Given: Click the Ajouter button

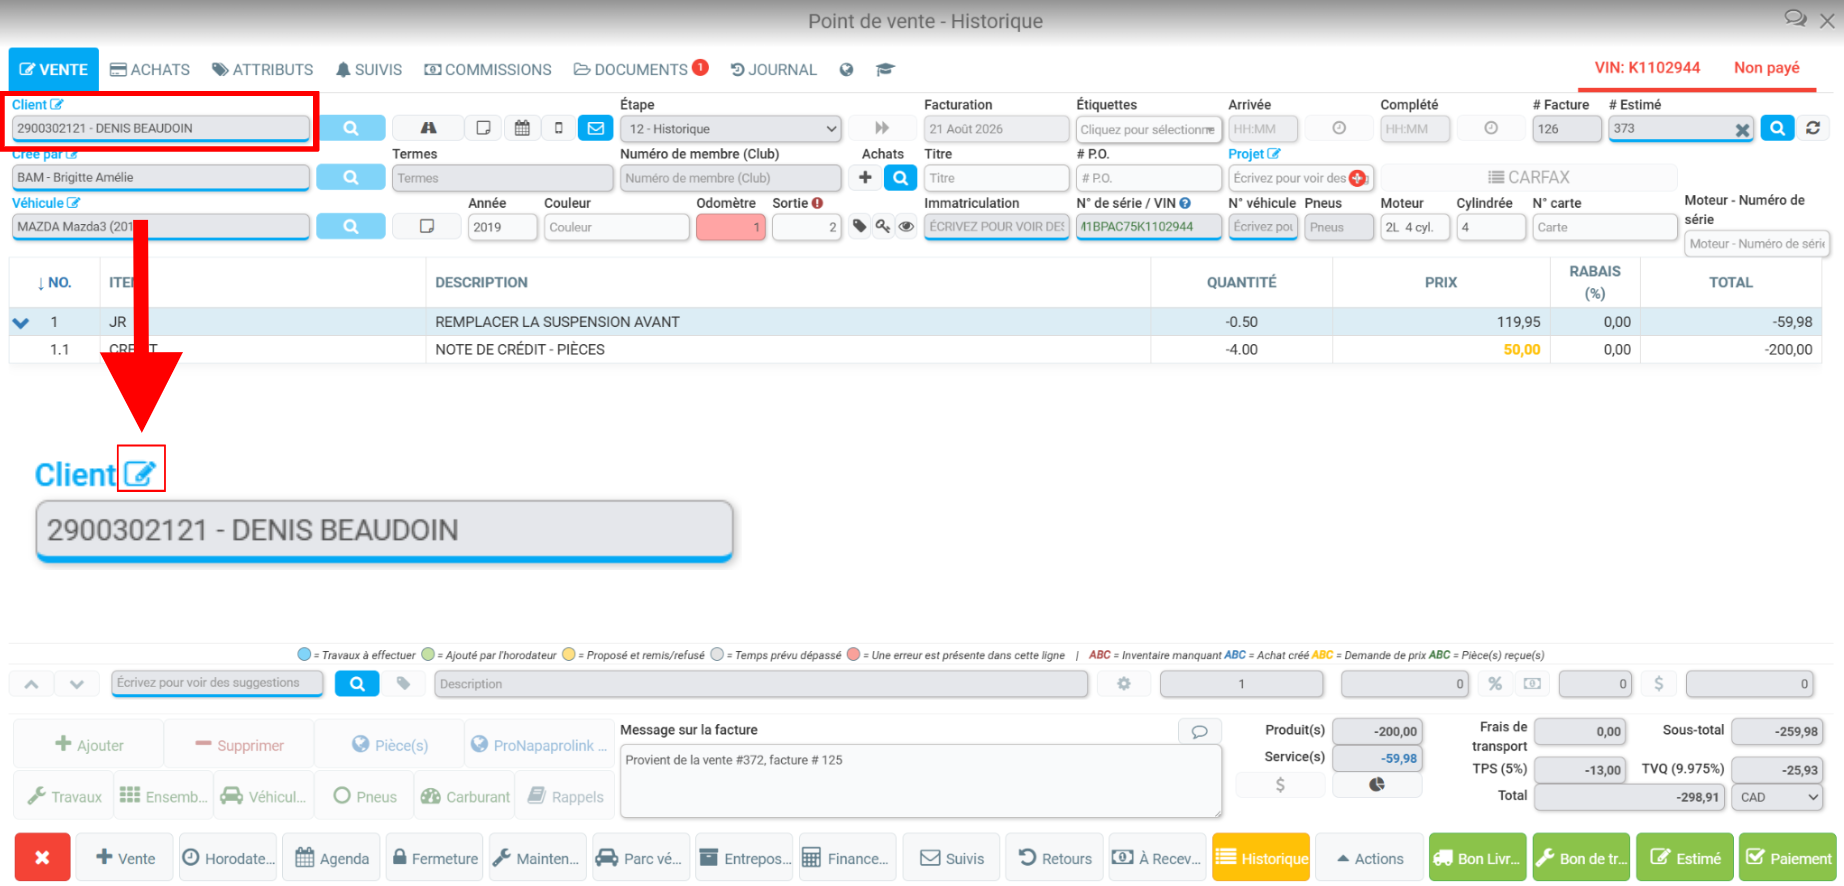Looking at the screenshot, I should tap(89, 745).
